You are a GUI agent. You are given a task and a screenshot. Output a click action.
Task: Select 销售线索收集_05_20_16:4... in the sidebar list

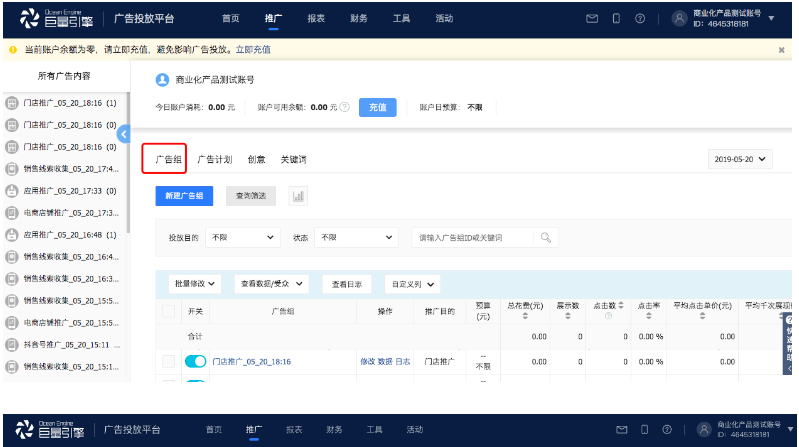coord(71,257)
